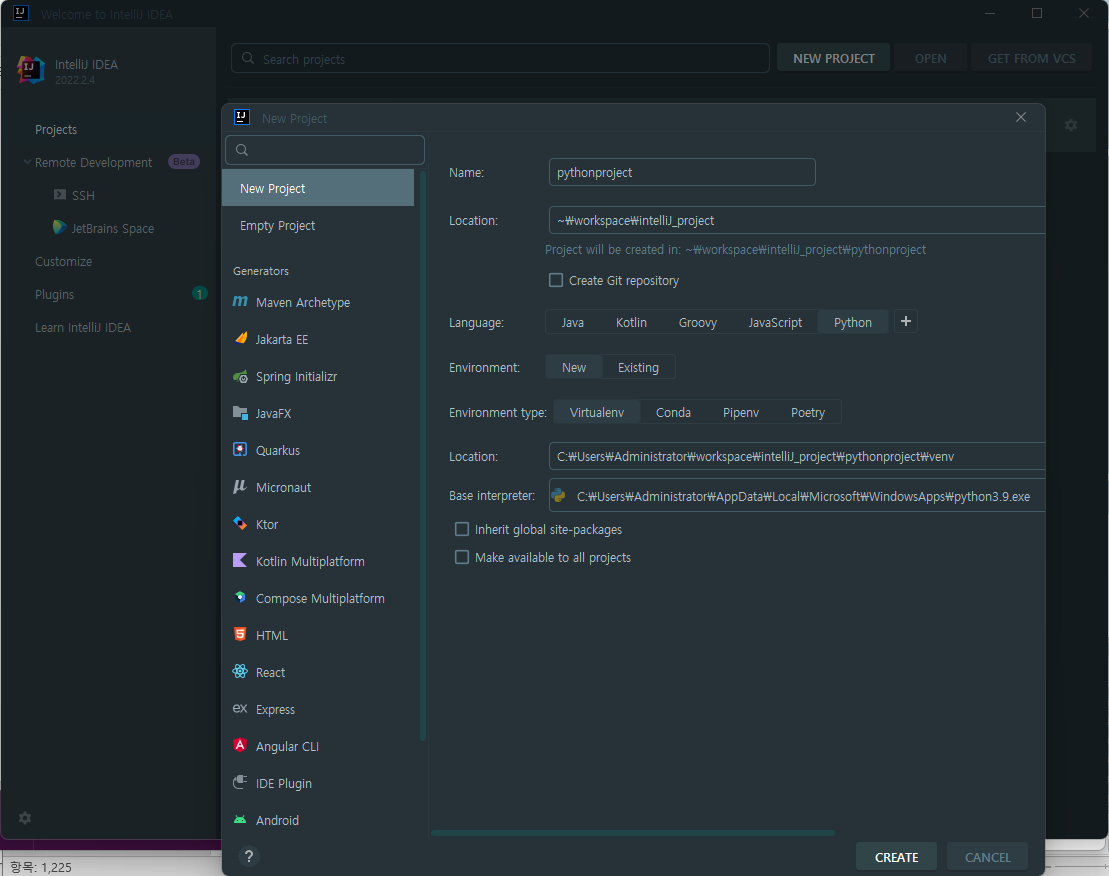The image size is (1109, 876).
Task: Add another language with the plus button
Action: pyautogui.click(x=905, y=322)
